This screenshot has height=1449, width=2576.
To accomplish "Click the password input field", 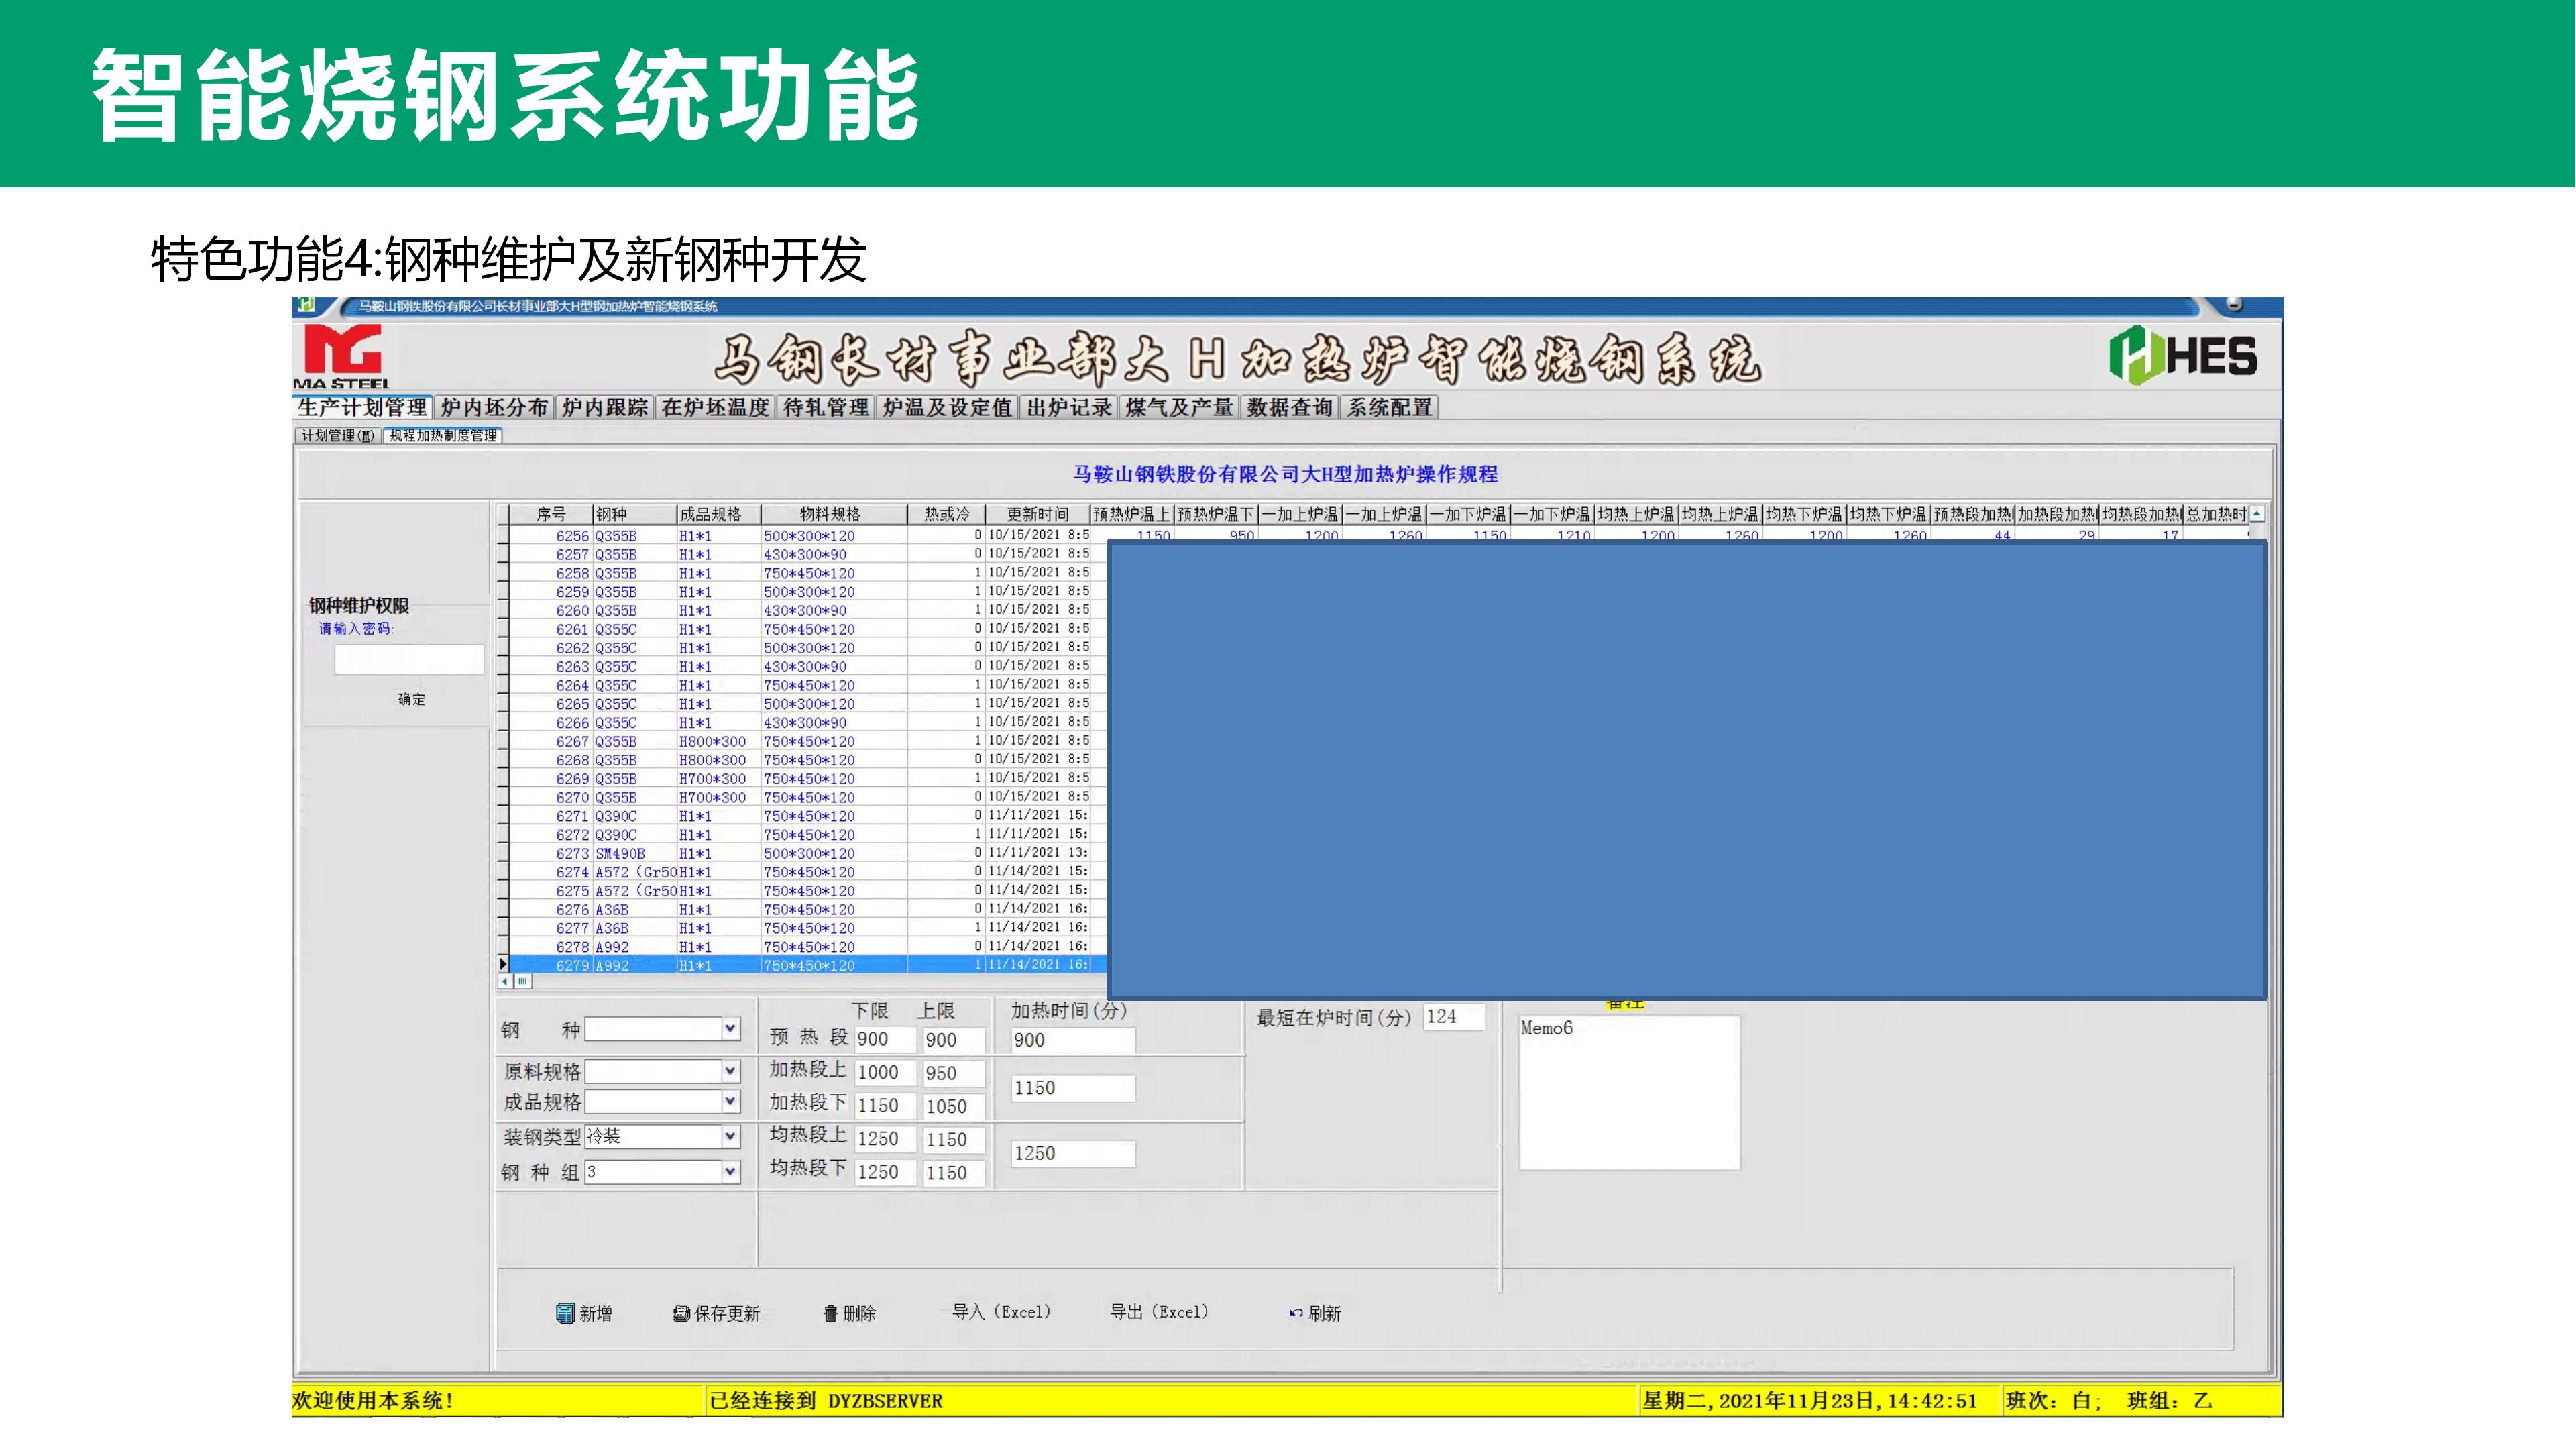I will 409,660.
